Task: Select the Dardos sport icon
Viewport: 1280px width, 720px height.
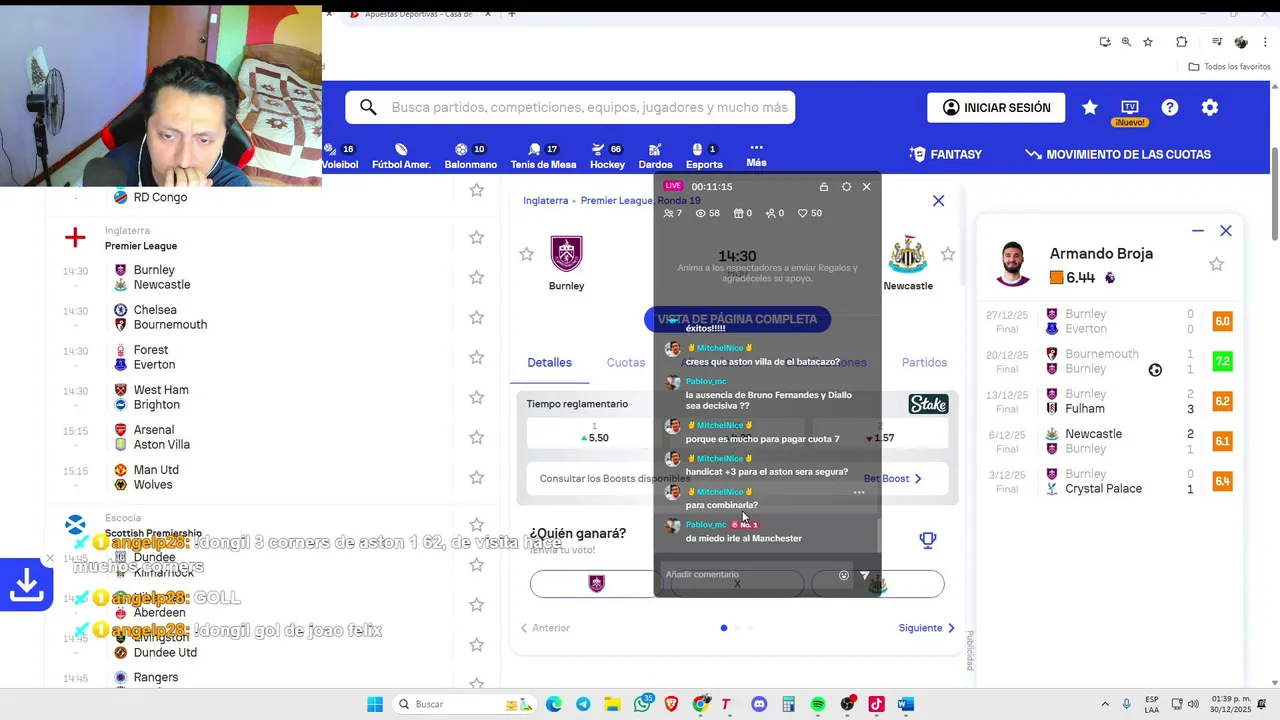Action: (x=655, y=156)
